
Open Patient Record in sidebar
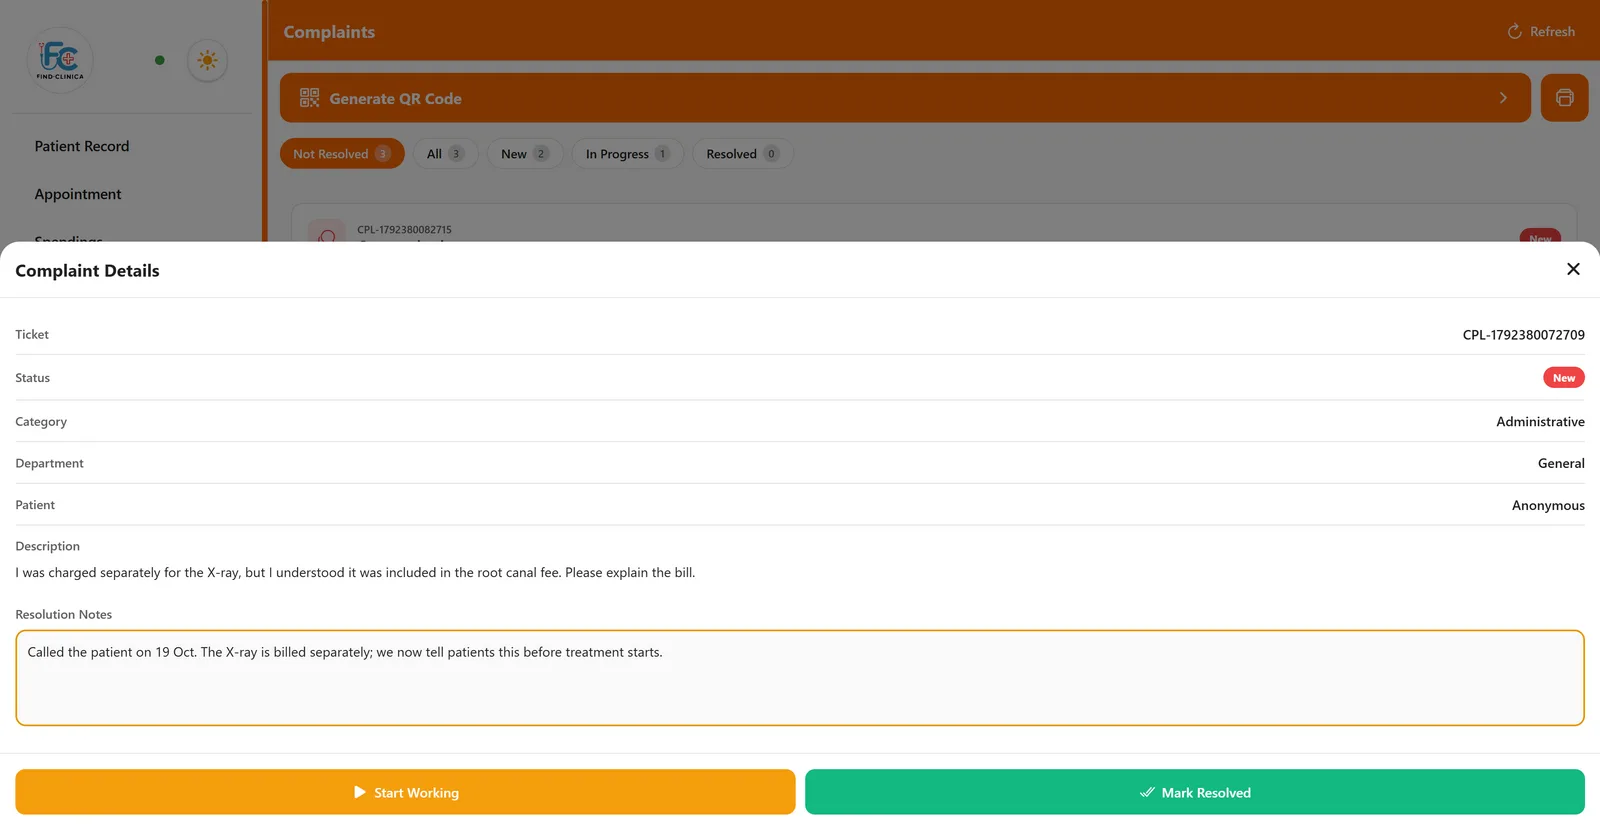tap(82, 146)
